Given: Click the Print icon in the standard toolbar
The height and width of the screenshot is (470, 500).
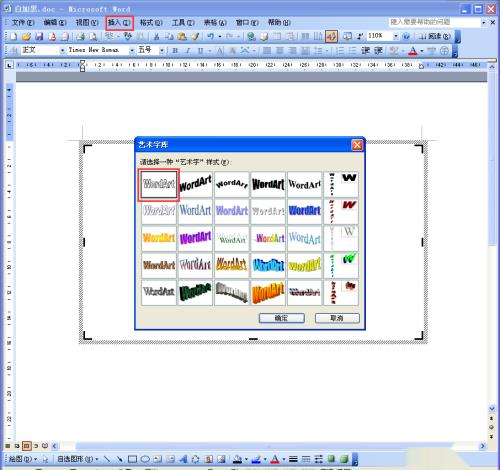Looking at the screenshot, I should pos(80,36).
